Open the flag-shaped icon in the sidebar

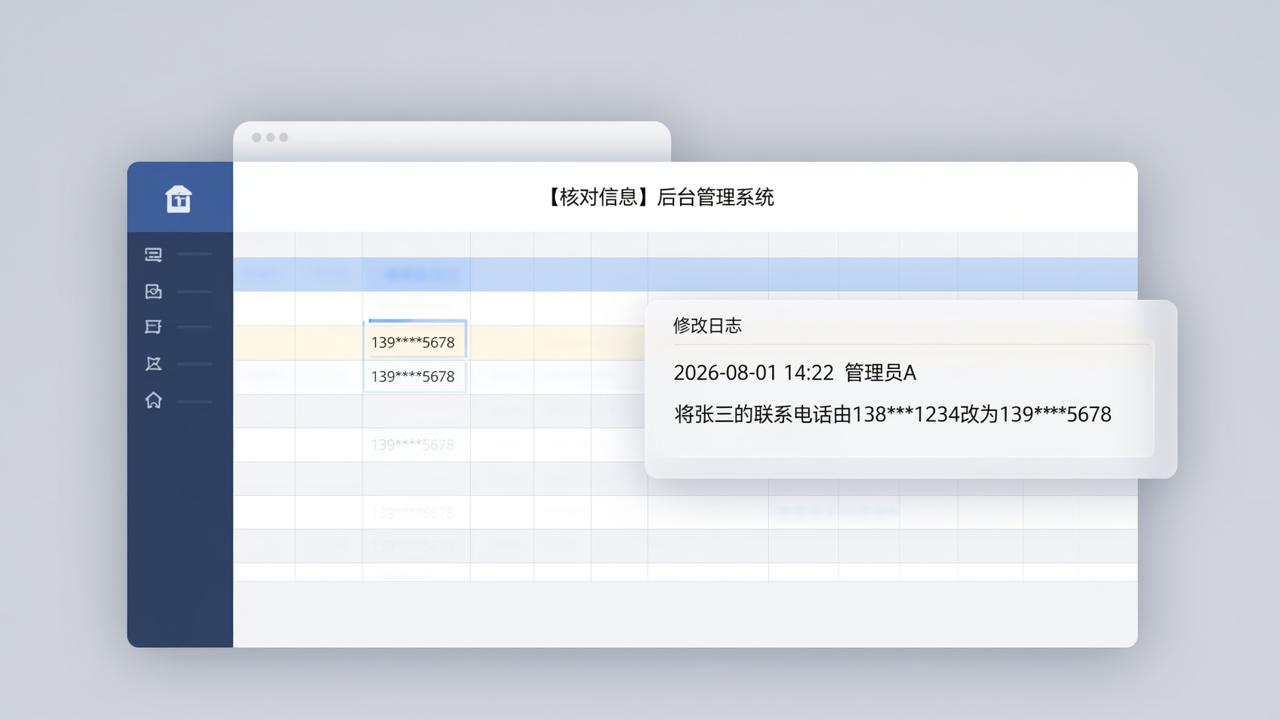pyautogui.click(x=153, y=327)
